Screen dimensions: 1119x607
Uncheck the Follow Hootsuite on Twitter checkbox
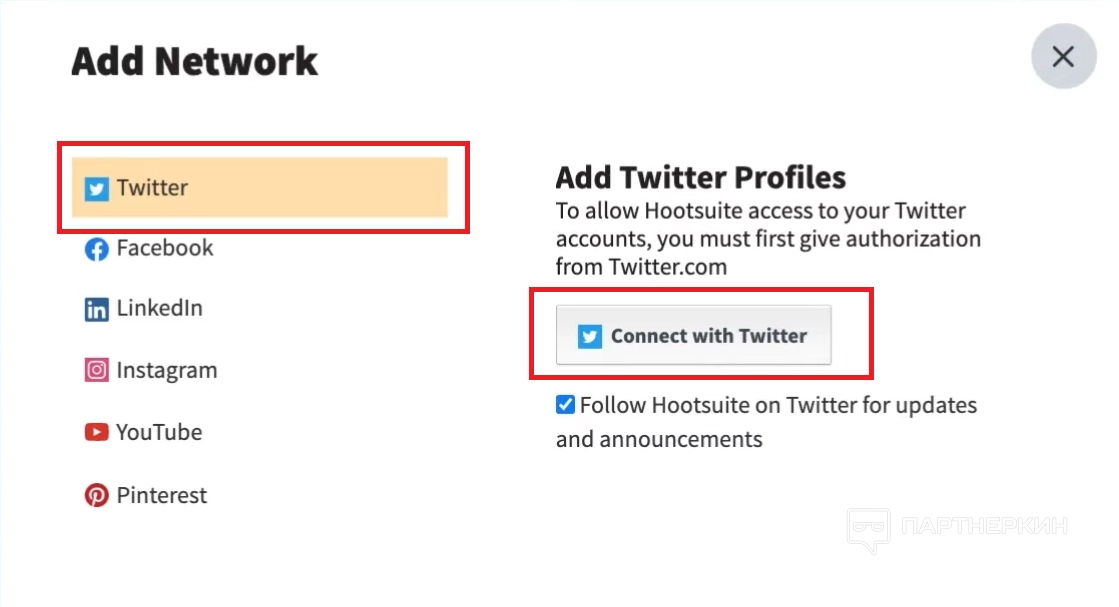point(566,405)
